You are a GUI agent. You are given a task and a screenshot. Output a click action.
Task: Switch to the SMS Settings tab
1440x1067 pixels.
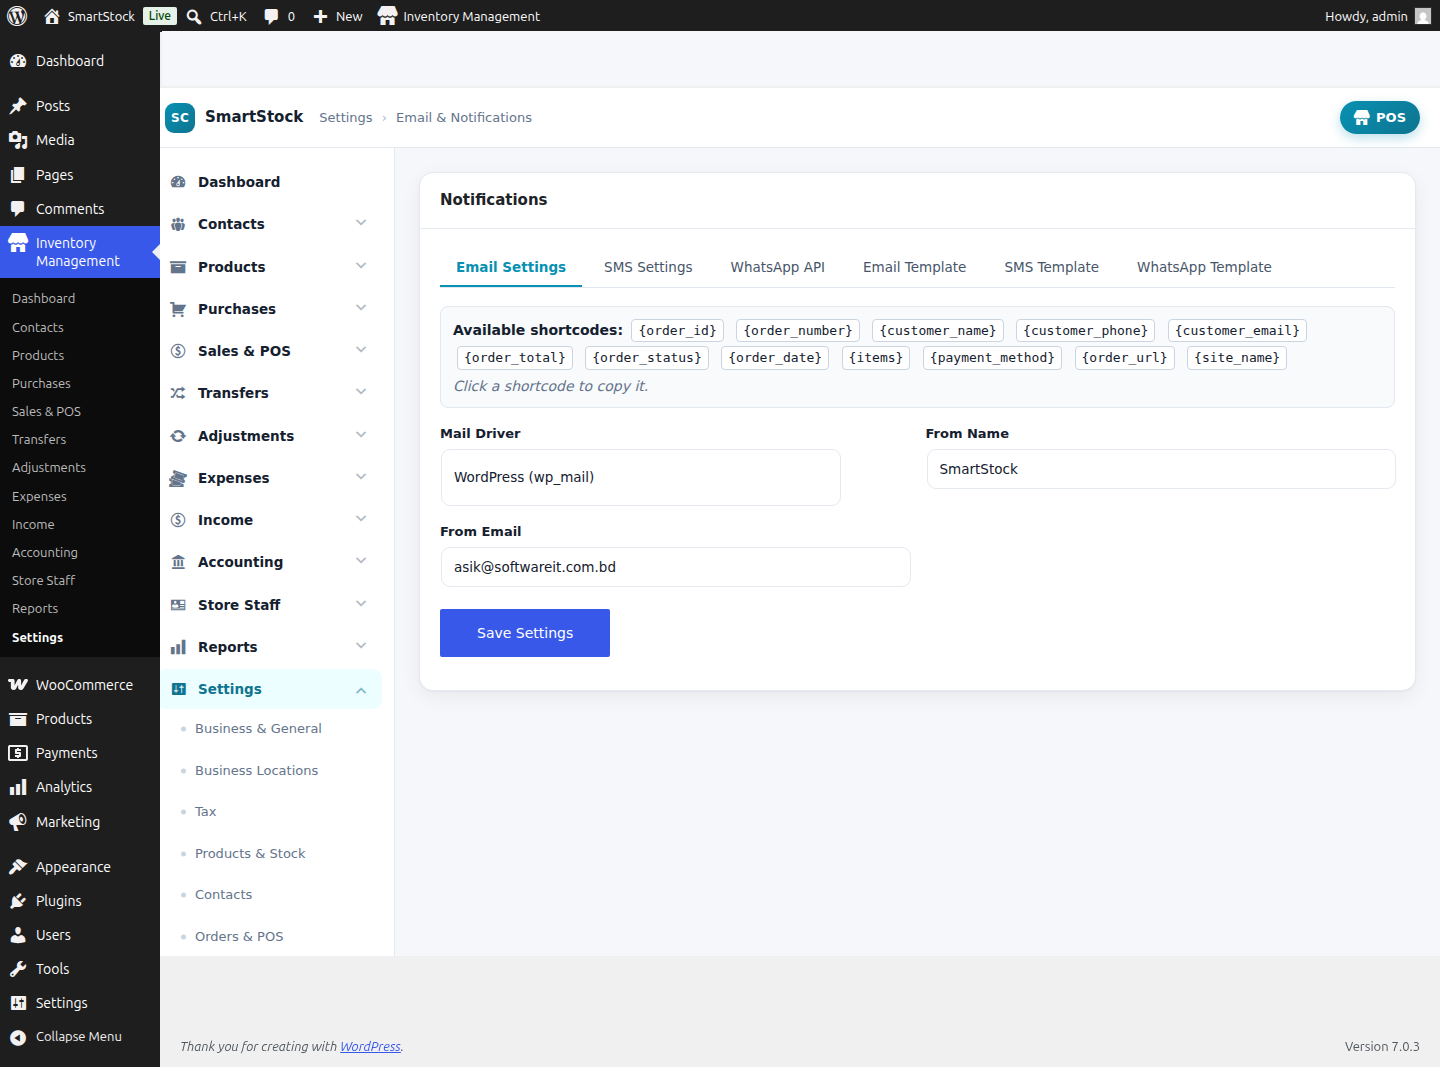point(648,267)
